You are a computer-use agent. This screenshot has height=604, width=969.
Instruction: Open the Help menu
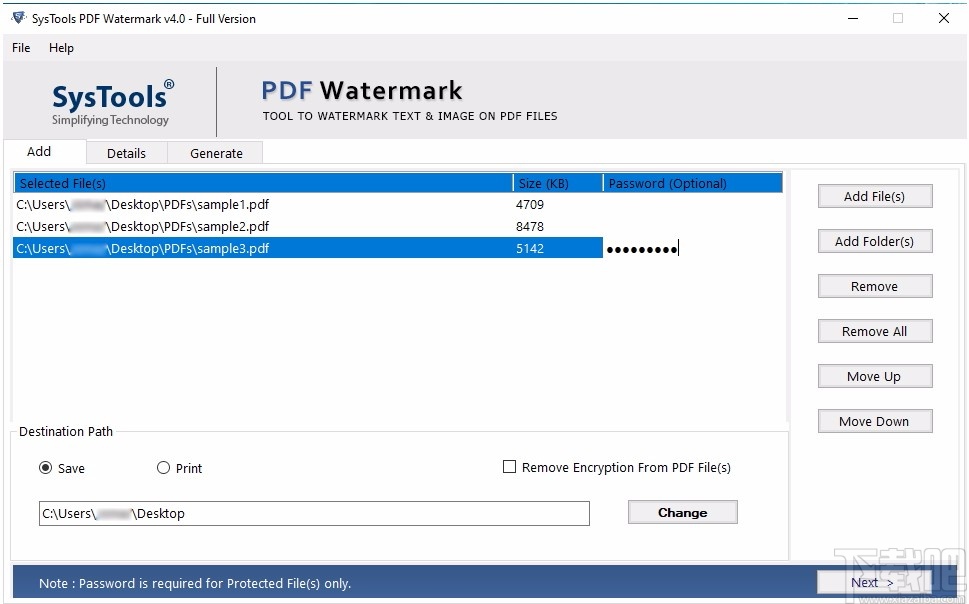coord(61,47)
